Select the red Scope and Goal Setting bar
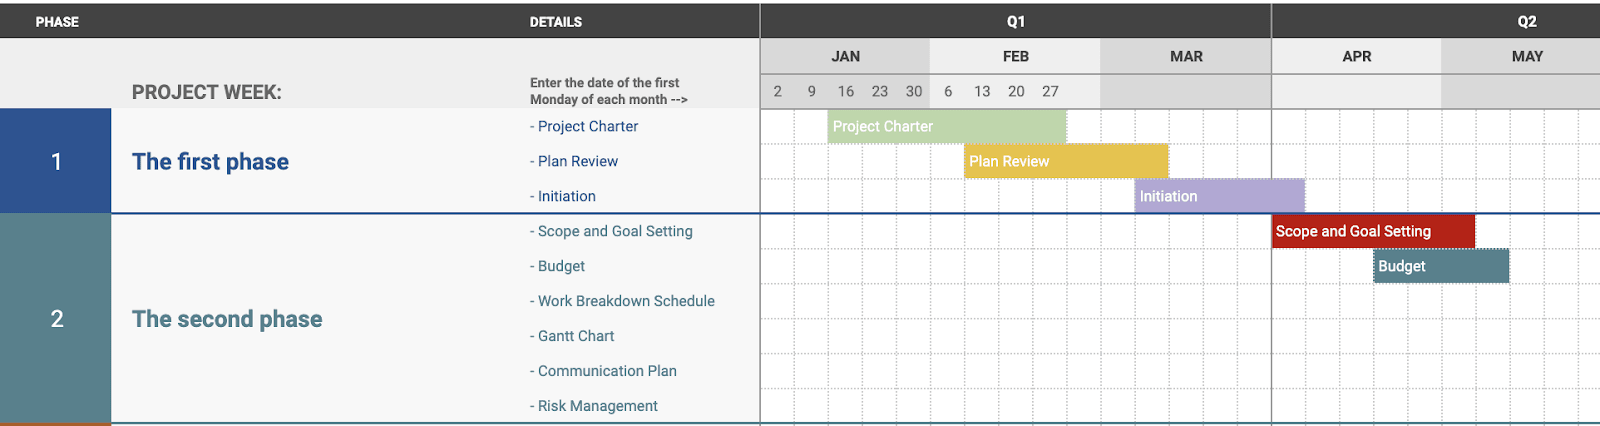Screen dimensions: 1600x426 tap(1373, 231)
